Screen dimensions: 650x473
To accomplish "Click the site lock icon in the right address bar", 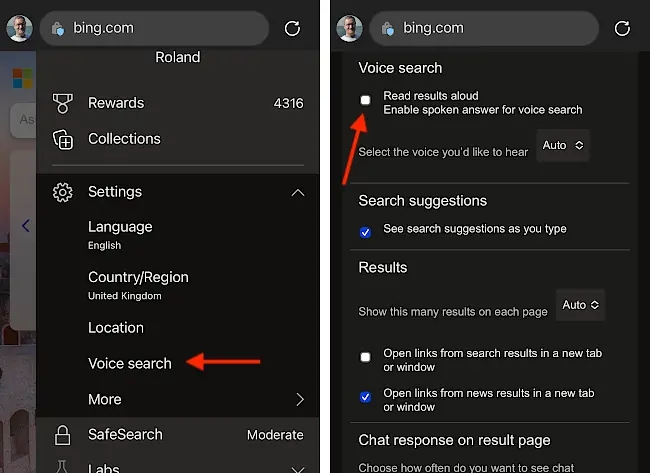I will (388, 29).
